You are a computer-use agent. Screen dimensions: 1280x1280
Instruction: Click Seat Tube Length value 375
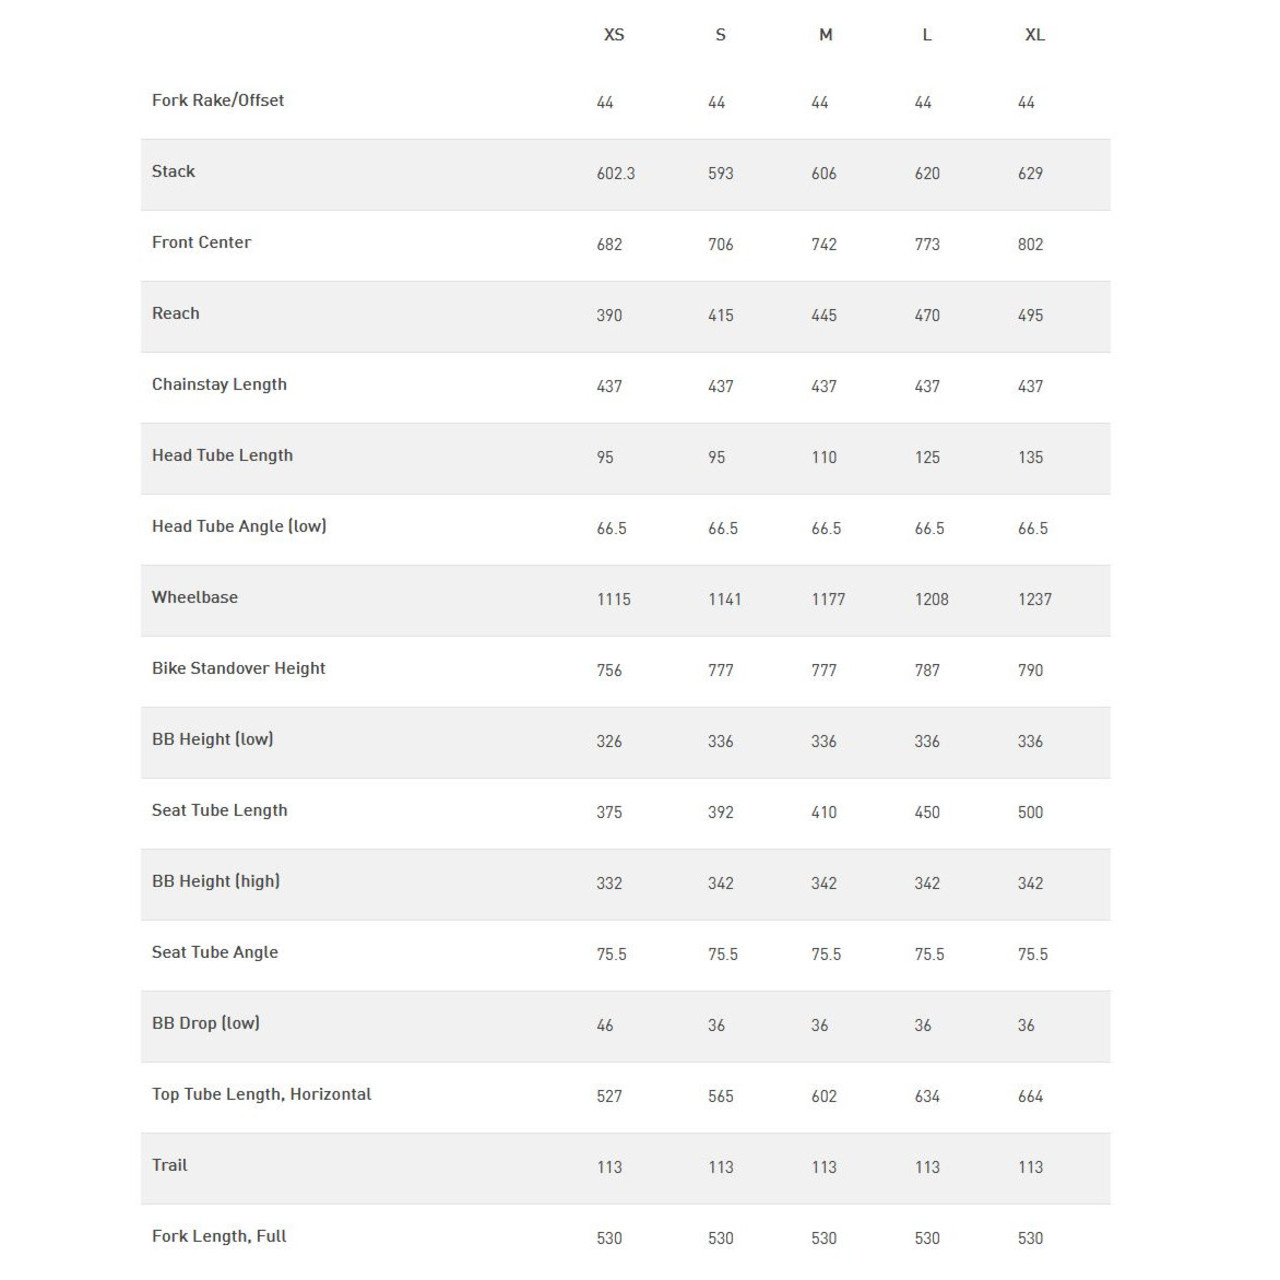coord(609,813)
